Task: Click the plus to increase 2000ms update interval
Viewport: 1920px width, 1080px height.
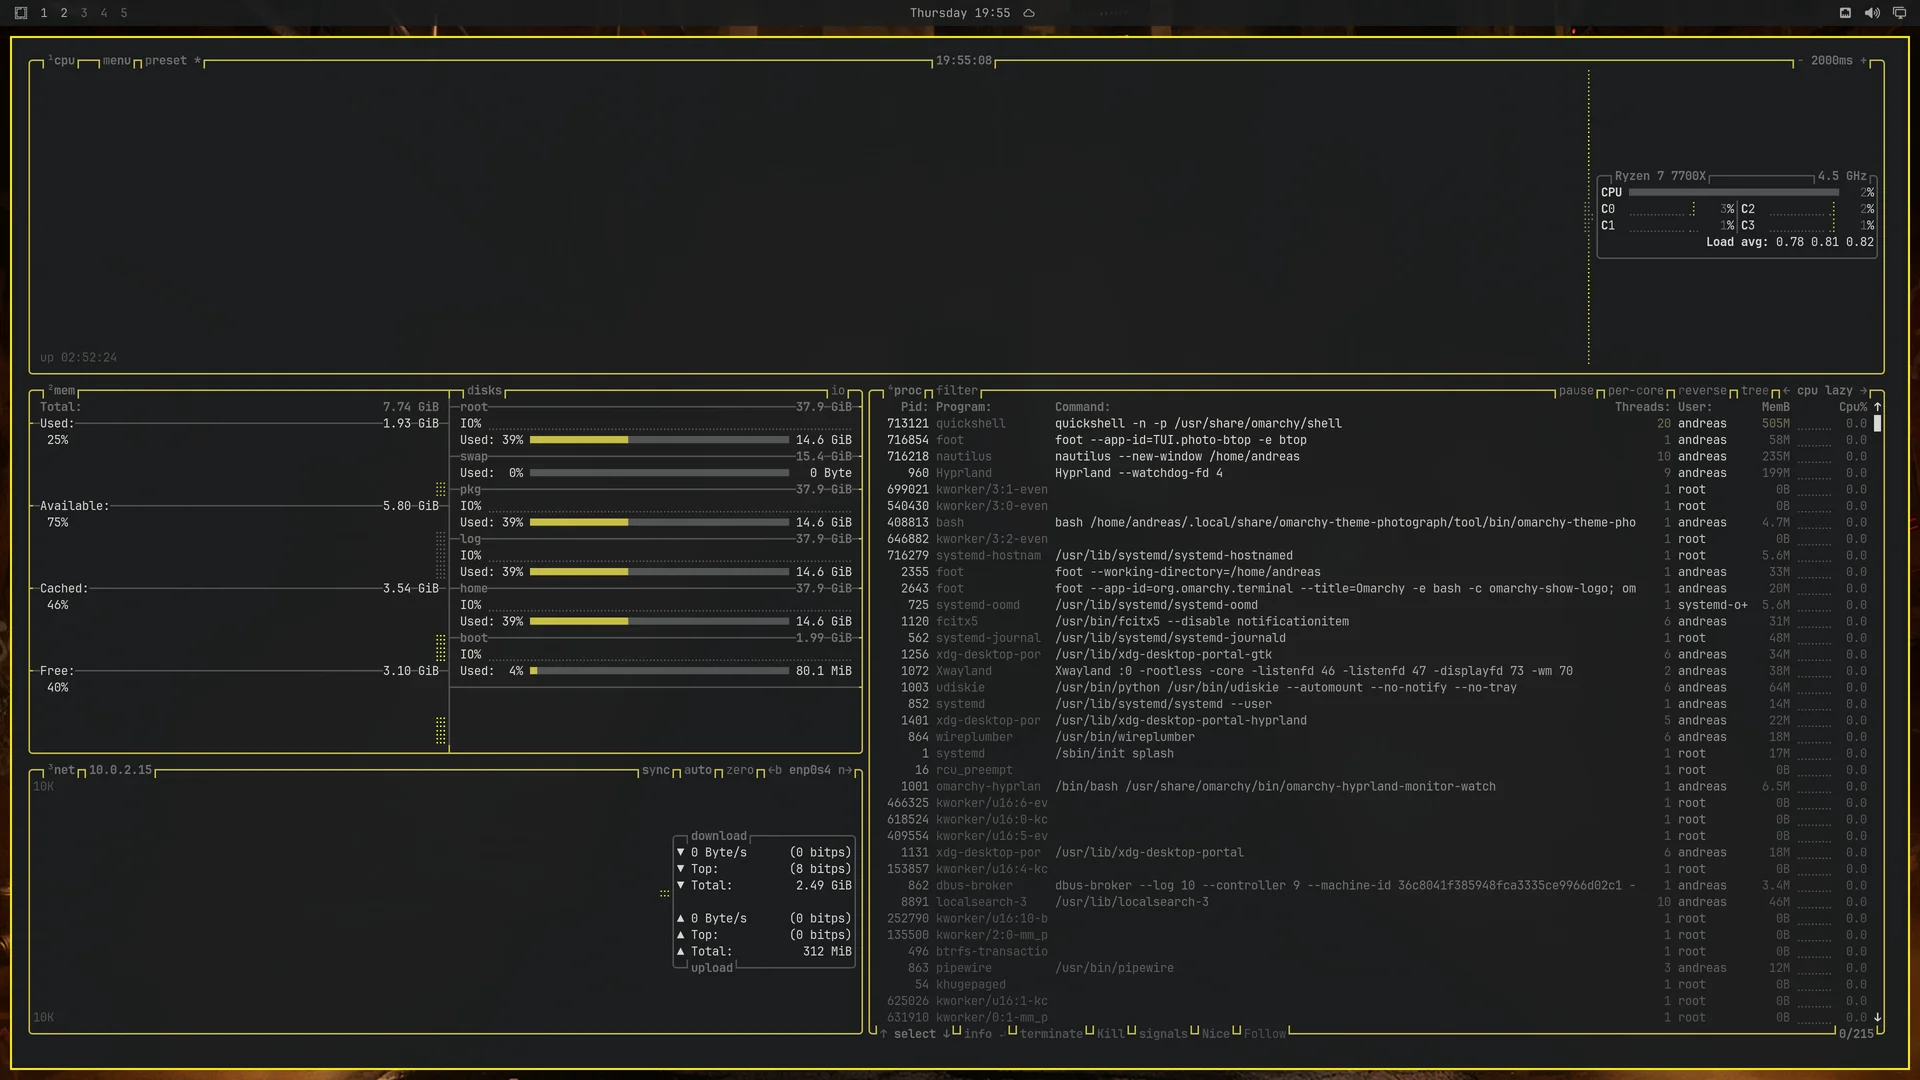Action: click(x=1863, y=61)
